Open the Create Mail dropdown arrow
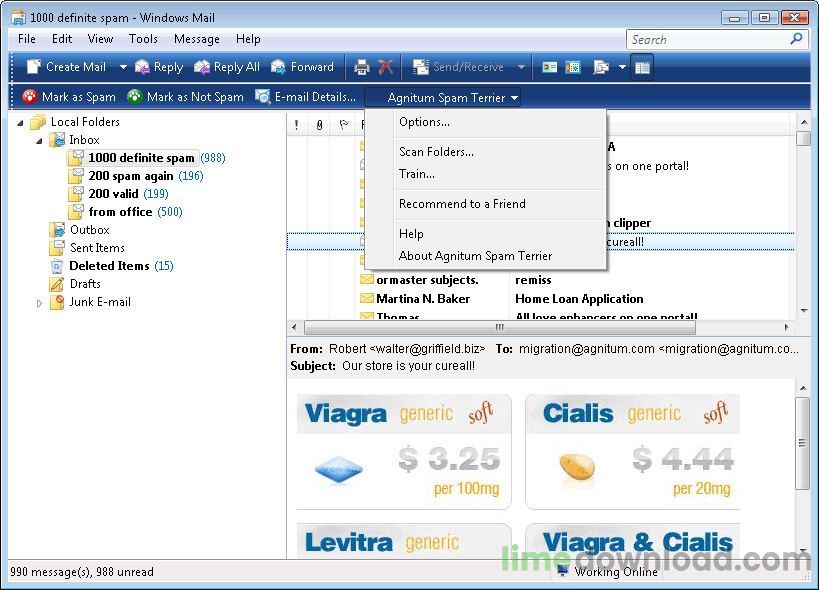The height and width of the screenshot is (590, 819). [x=123, y=67]
